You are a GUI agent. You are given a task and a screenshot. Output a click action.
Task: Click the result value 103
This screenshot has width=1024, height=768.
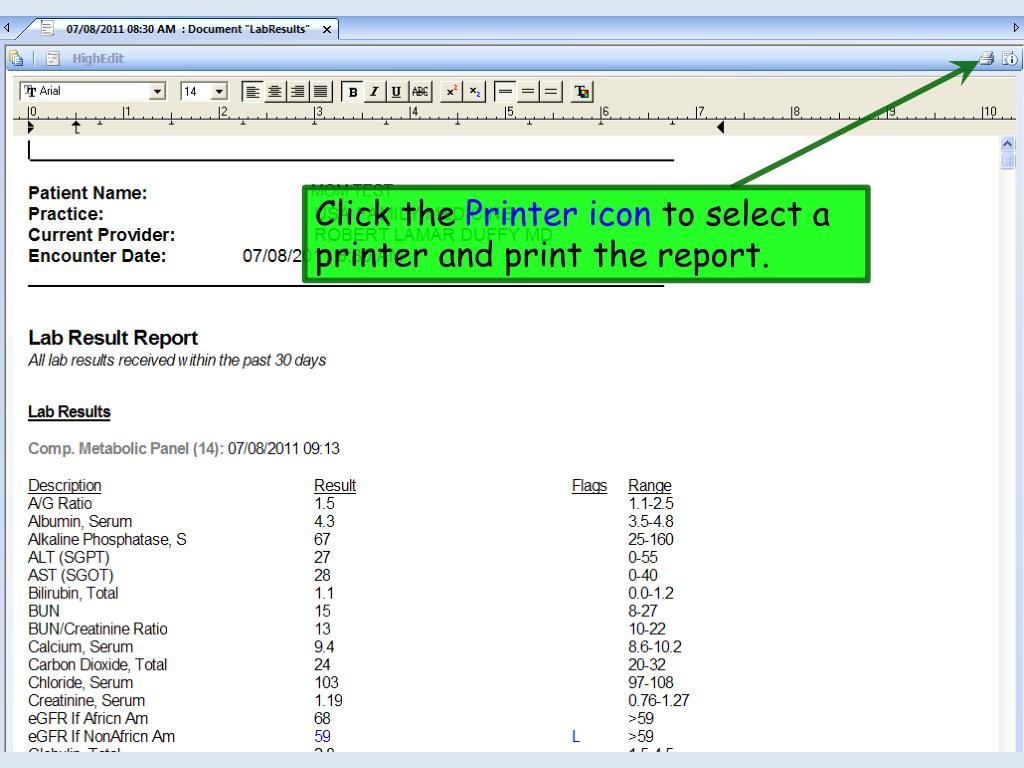tap(327, 682)
